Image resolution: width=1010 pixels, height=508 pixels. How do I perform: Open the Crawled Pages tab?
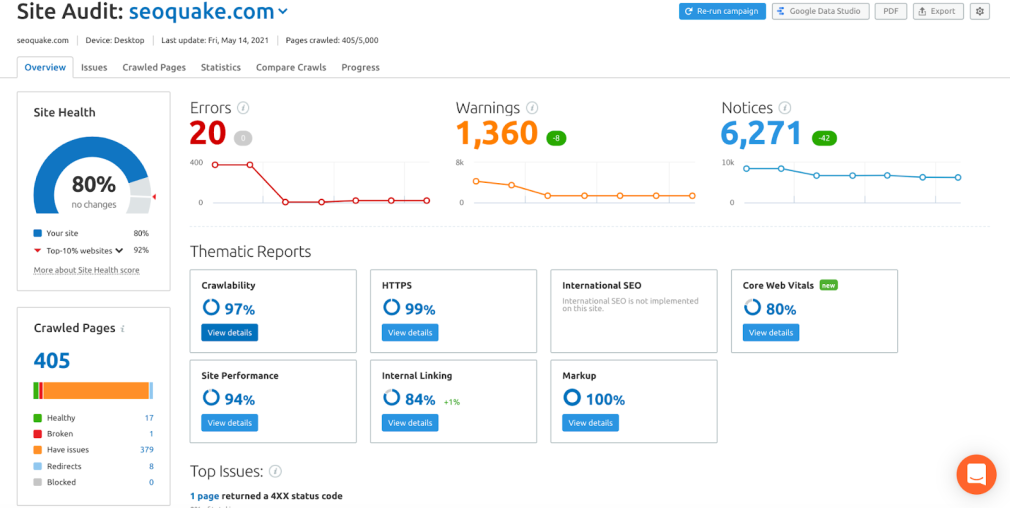click(154, 67)
